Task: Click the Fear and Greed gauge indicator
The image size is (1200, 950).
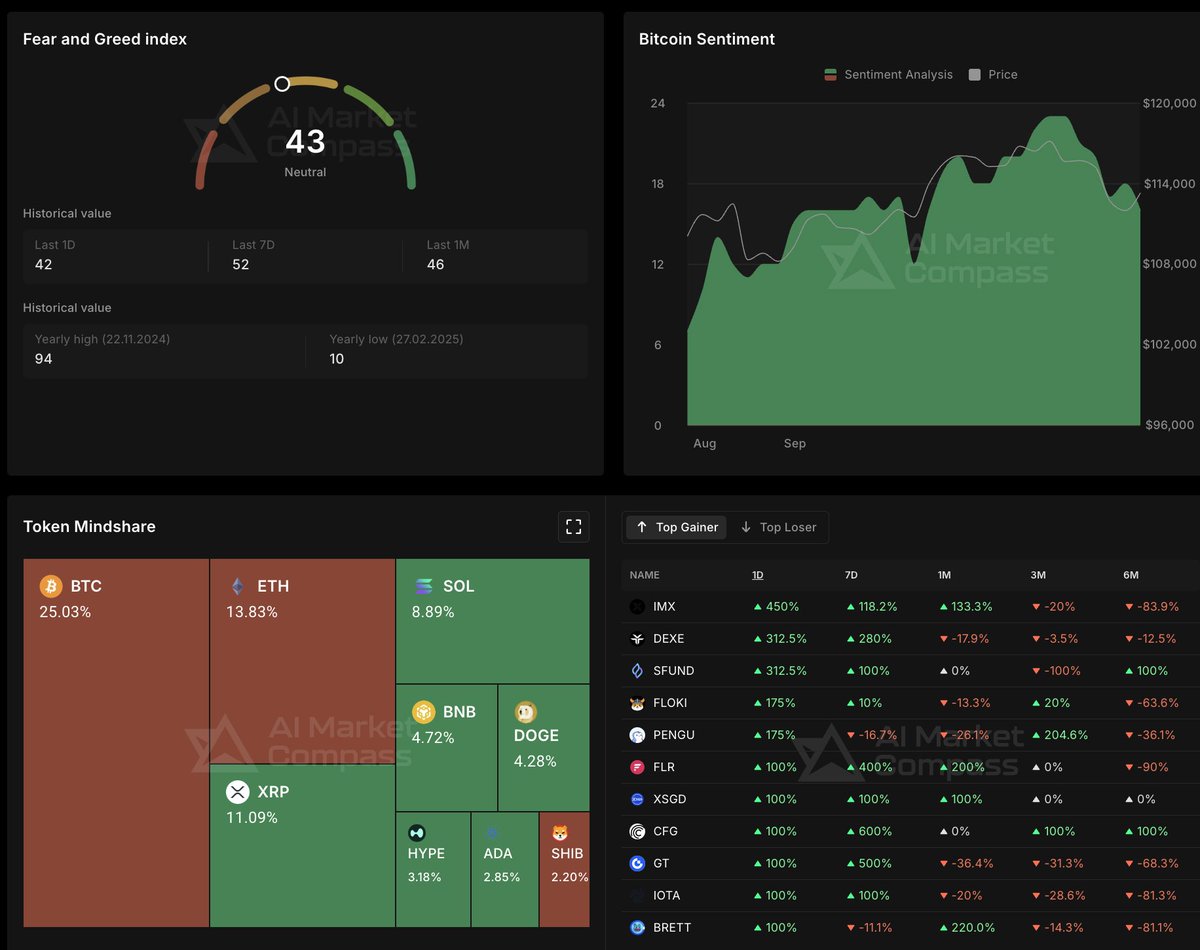Action: (282, 84)
